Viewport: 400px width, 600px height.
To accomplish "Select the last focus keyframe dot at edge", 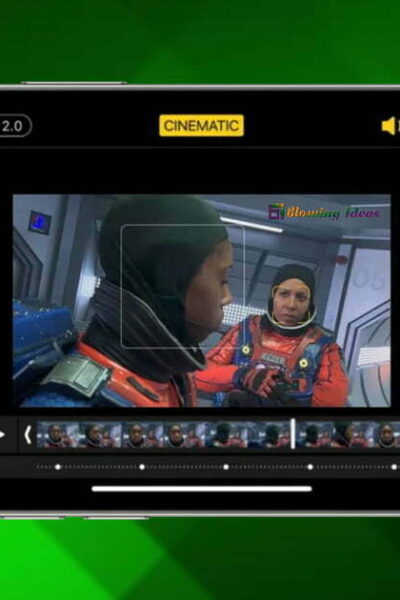I will pos(394,467).
